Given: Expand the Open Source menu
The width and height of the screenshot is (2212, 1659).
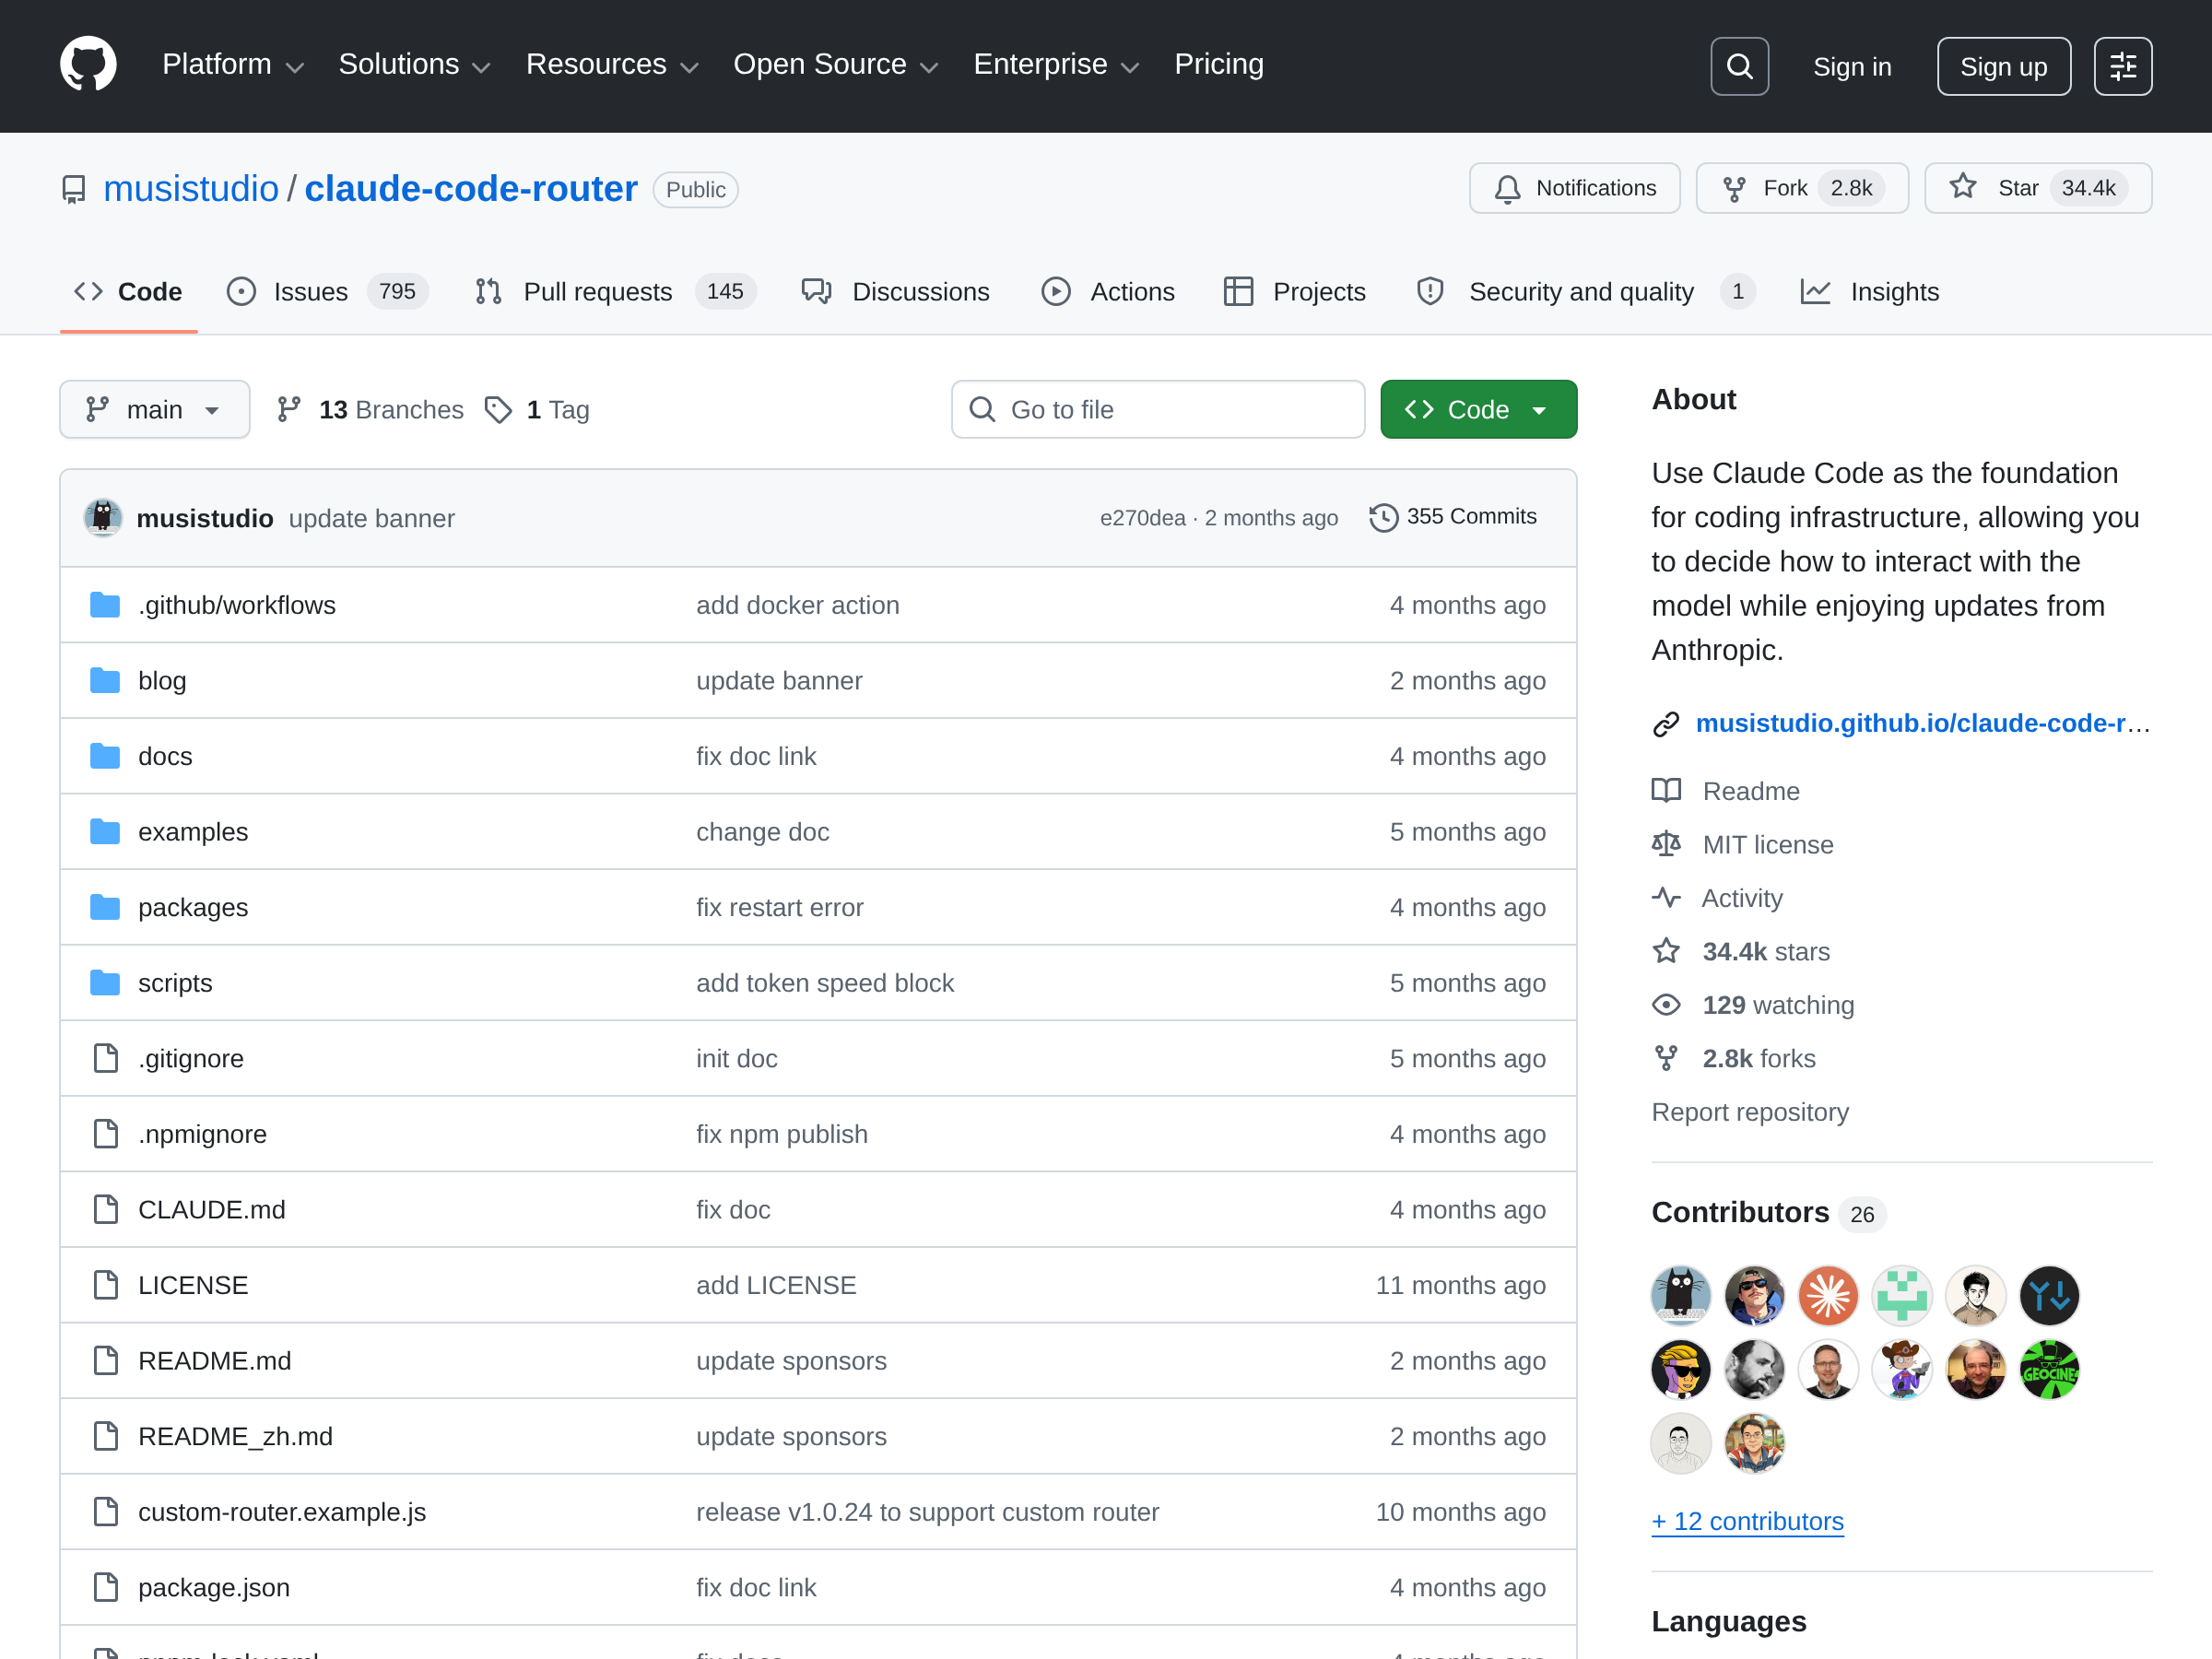Looking at the screenshot, I should click(x=836, y=65).
